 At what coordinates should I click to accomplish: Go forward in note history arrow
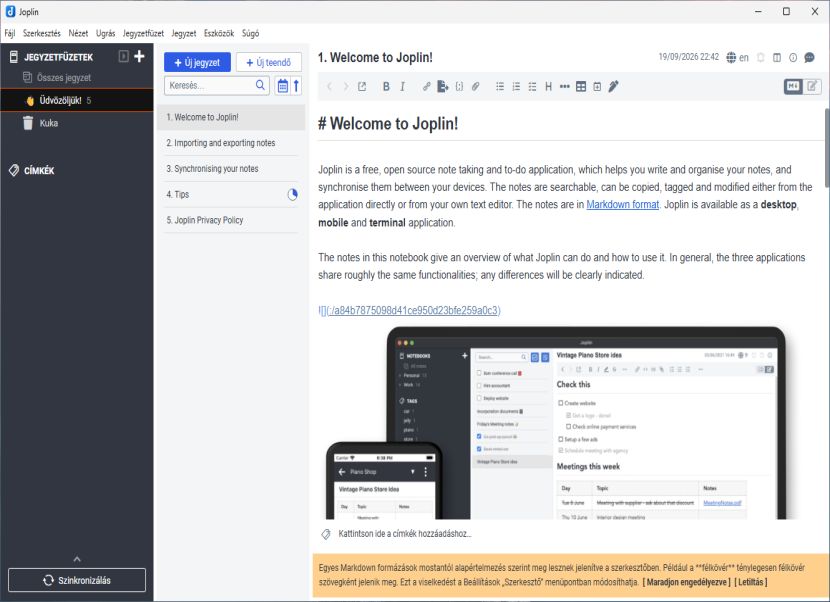(346, 86)
